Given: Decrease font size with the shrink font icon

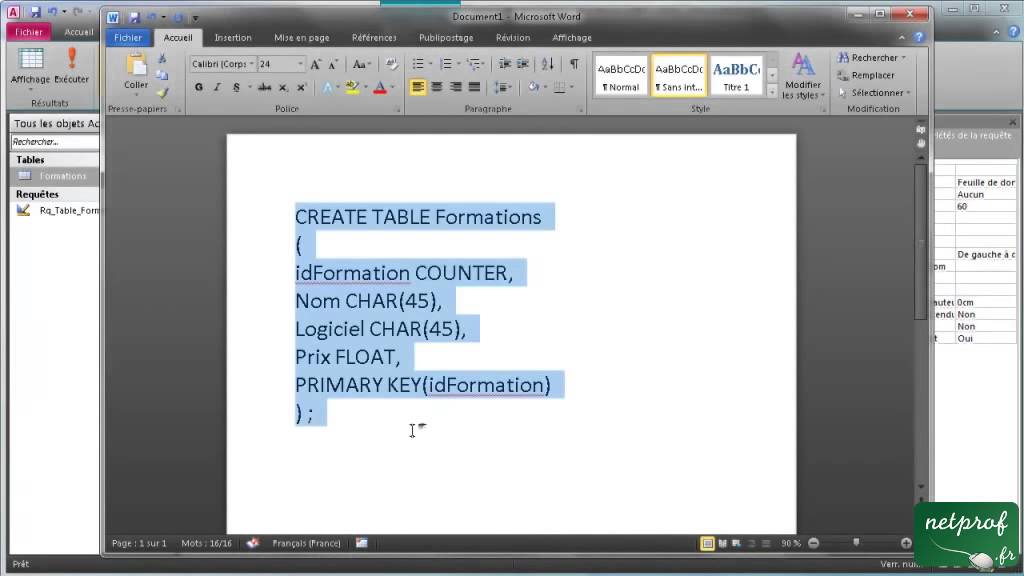Looking at the screenshot, I should click(333, 64).
